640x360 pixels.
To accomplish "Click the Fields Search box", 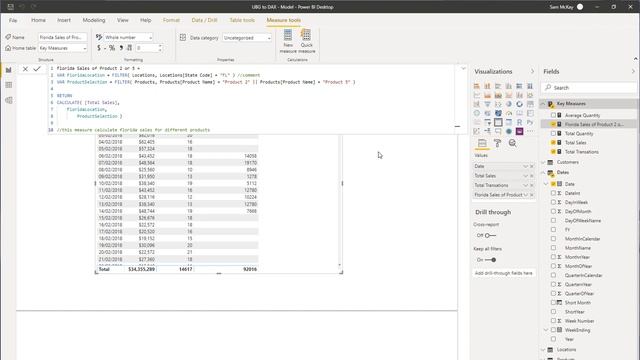I will pos(589,87).
